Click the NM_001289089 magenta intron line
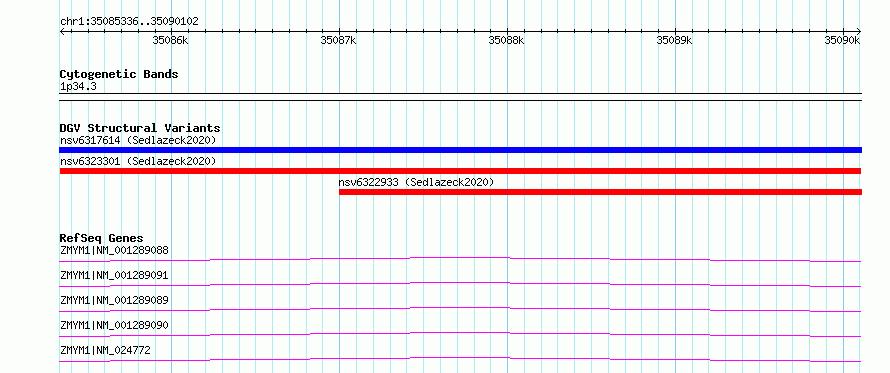The height and width of the screenshot is (373, 890). click(460, 309)
